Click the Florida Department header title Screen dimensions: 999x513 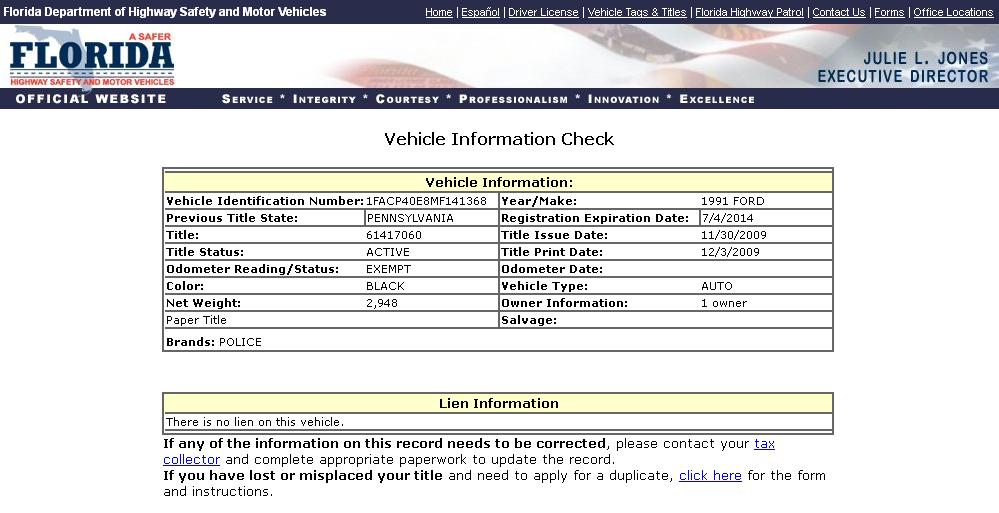(x=164, y=11)
